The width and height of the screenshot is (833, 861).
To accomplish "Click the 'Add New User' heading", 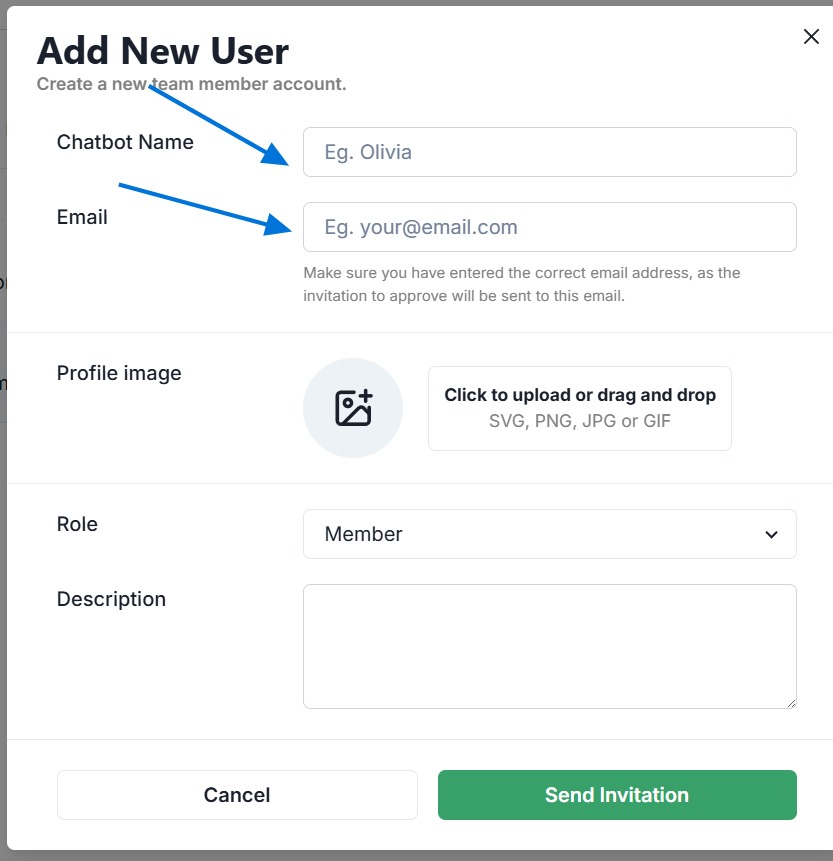I will click(x=162, y=50).
